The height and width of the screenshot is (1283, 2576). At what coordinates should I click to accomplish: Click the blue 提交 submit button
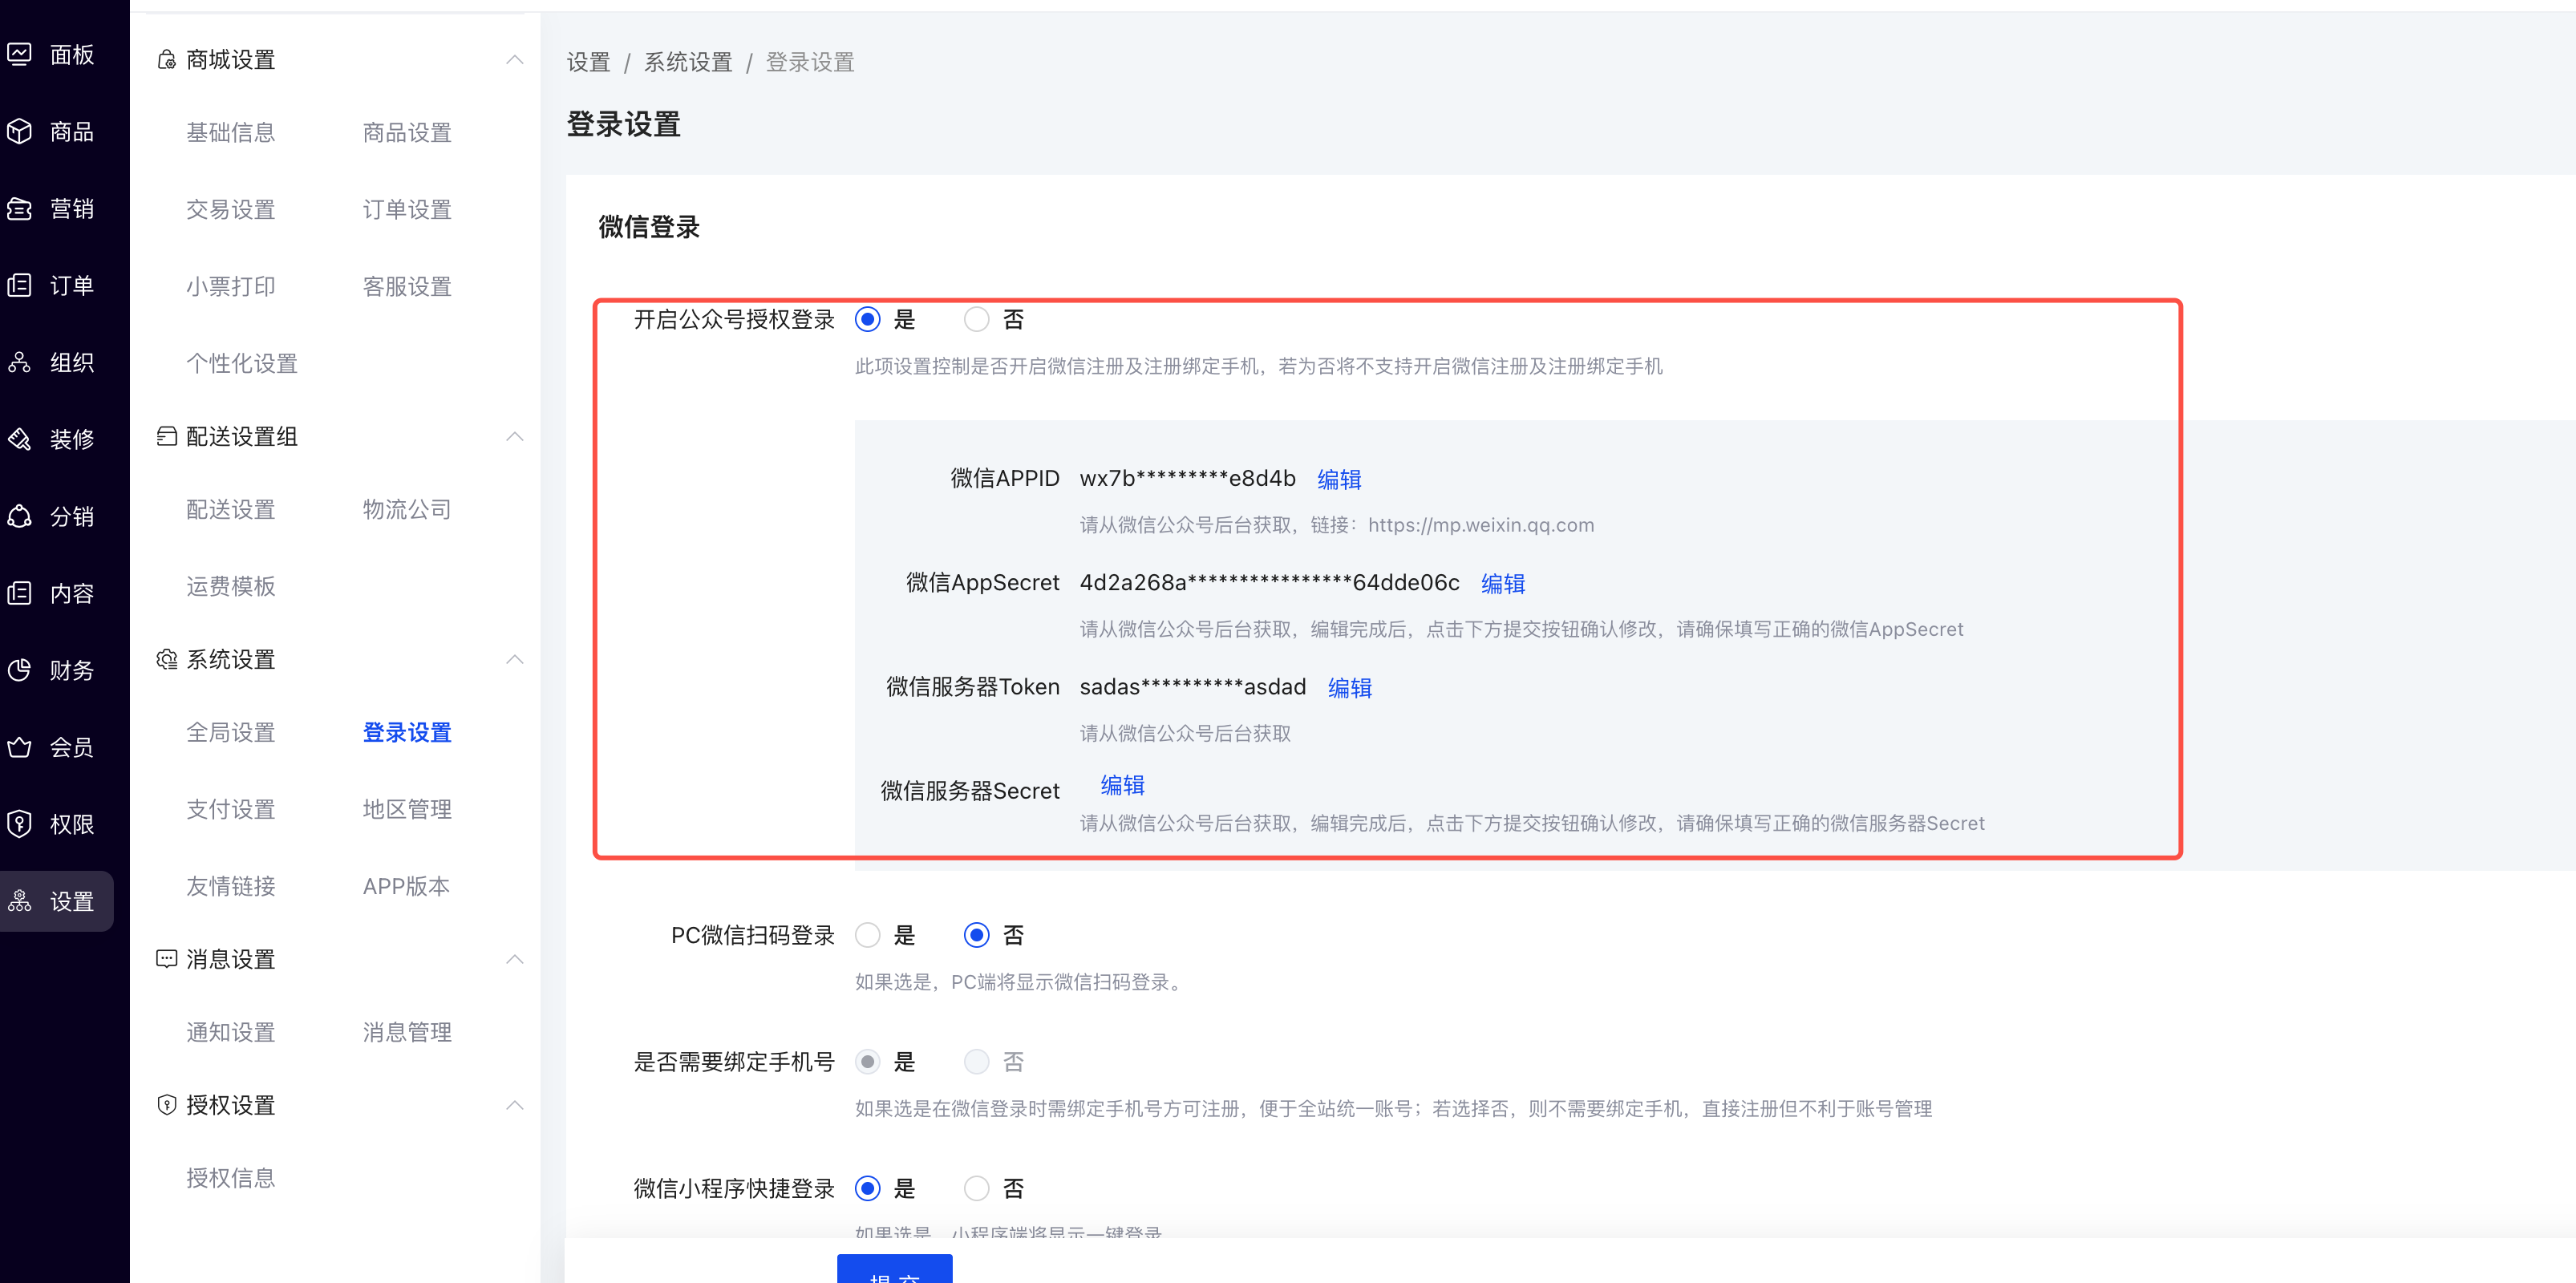894,1270
